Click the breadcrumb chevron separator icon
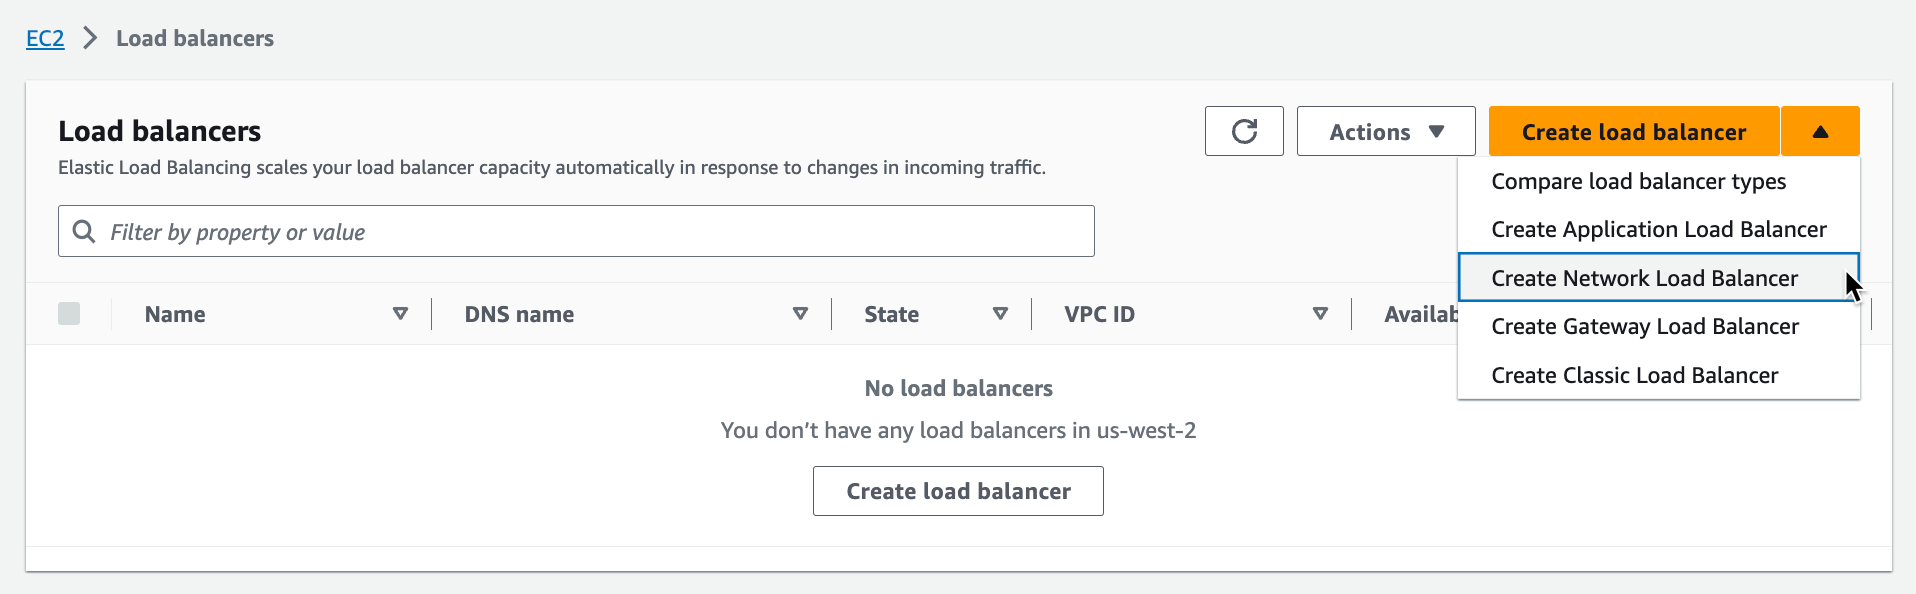 click(x=89, y=38)
